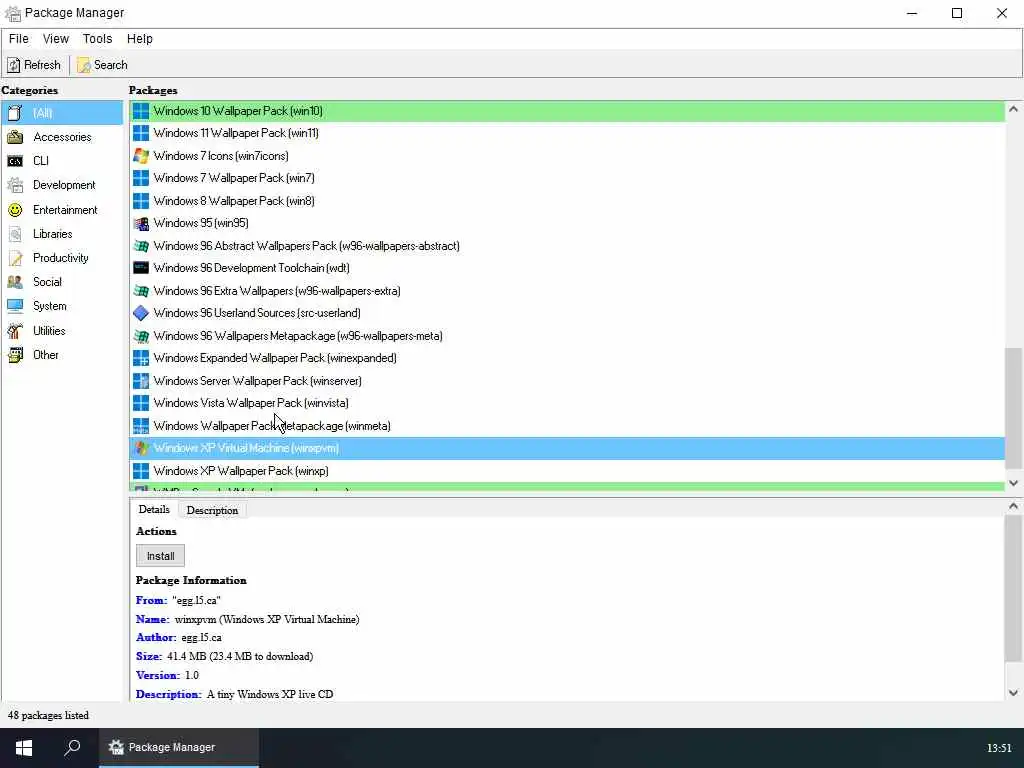
Task: Select Windows XP Wallpaper Pack (winxp)
Action: pos(567,471)
